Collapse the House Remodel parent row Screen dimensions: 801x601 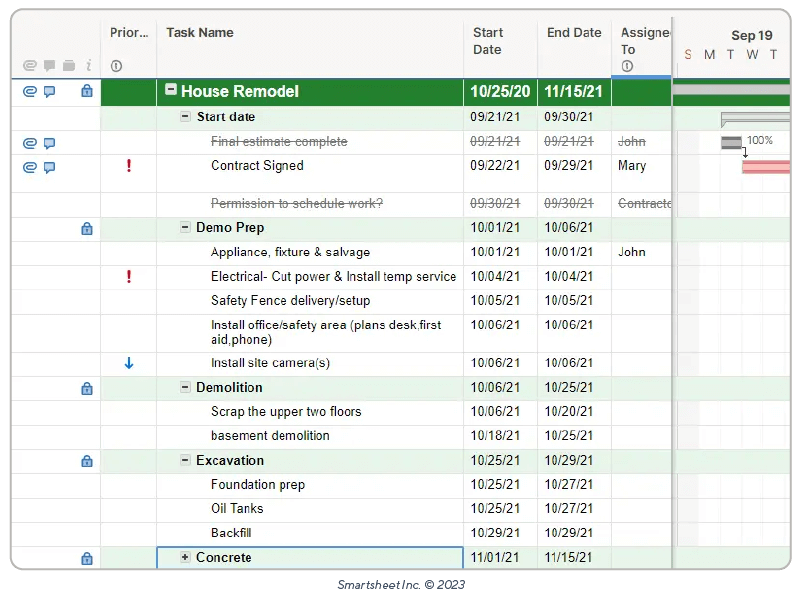(171, 90)
